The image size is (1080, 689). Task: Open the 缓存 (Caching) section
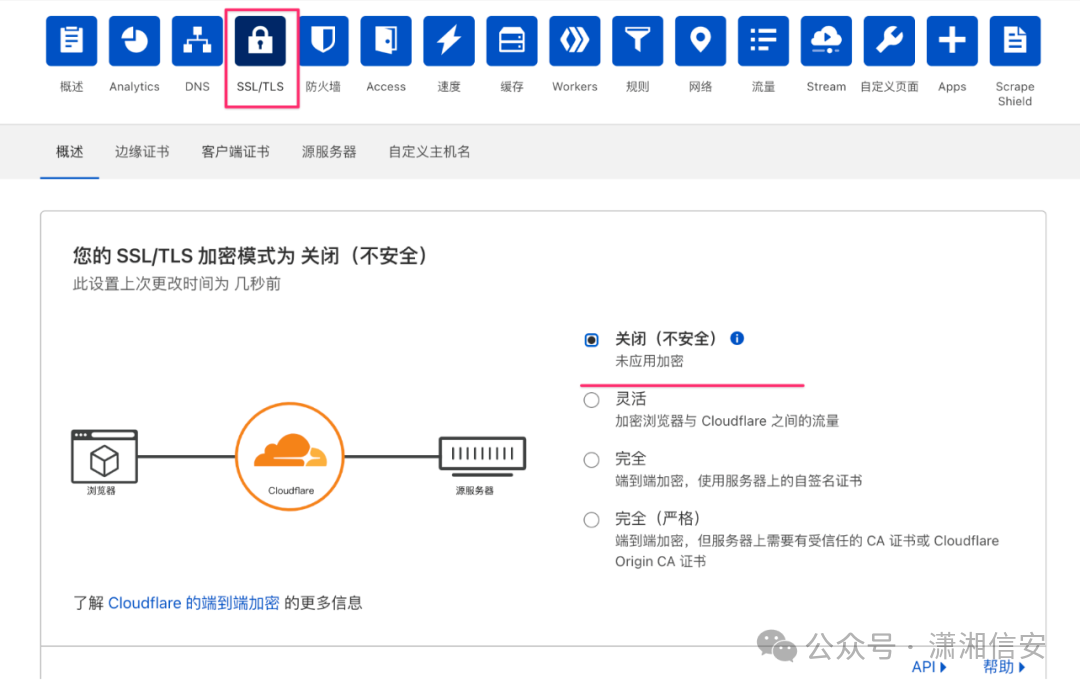512,40
